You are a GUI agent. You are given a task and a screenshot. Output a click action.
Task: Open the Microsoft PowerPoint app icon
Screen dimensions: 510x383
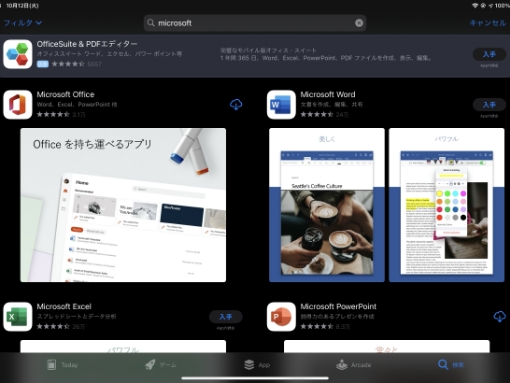[x=281, y=317]
